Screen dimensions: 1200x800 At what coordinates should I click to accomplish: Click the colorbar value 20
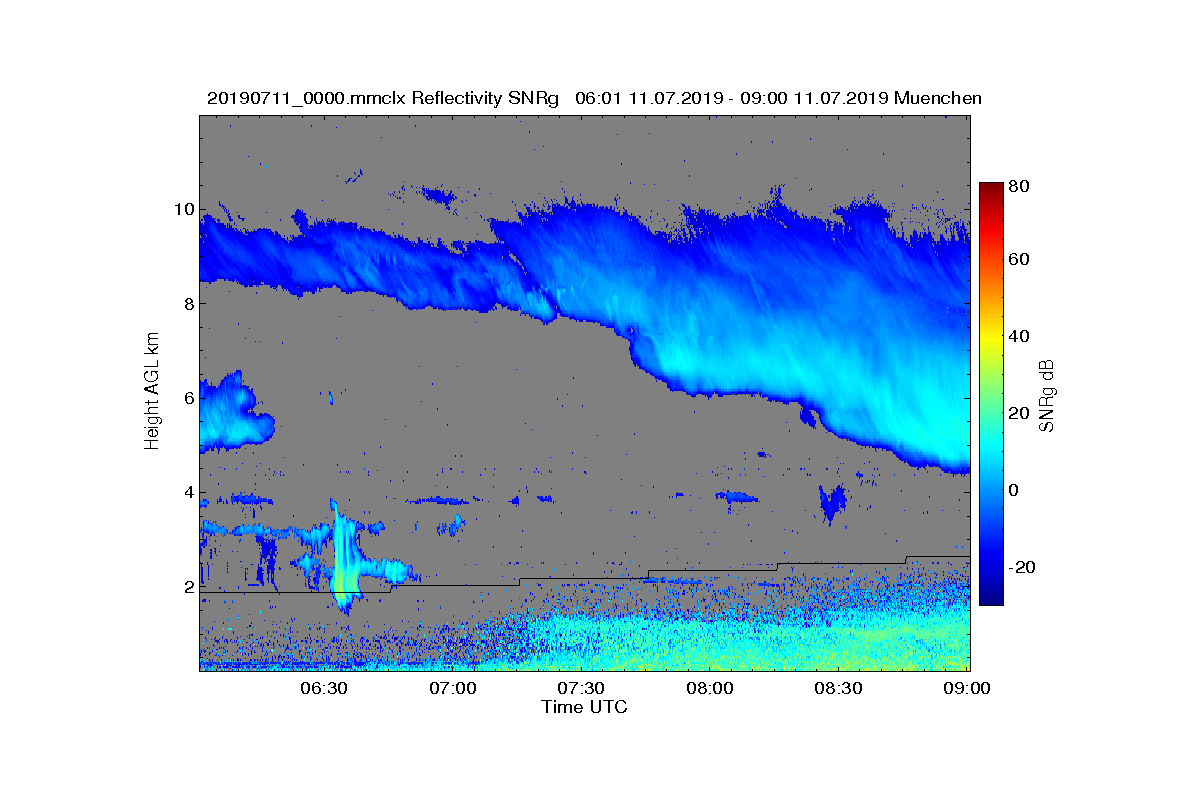[1018, 413]
